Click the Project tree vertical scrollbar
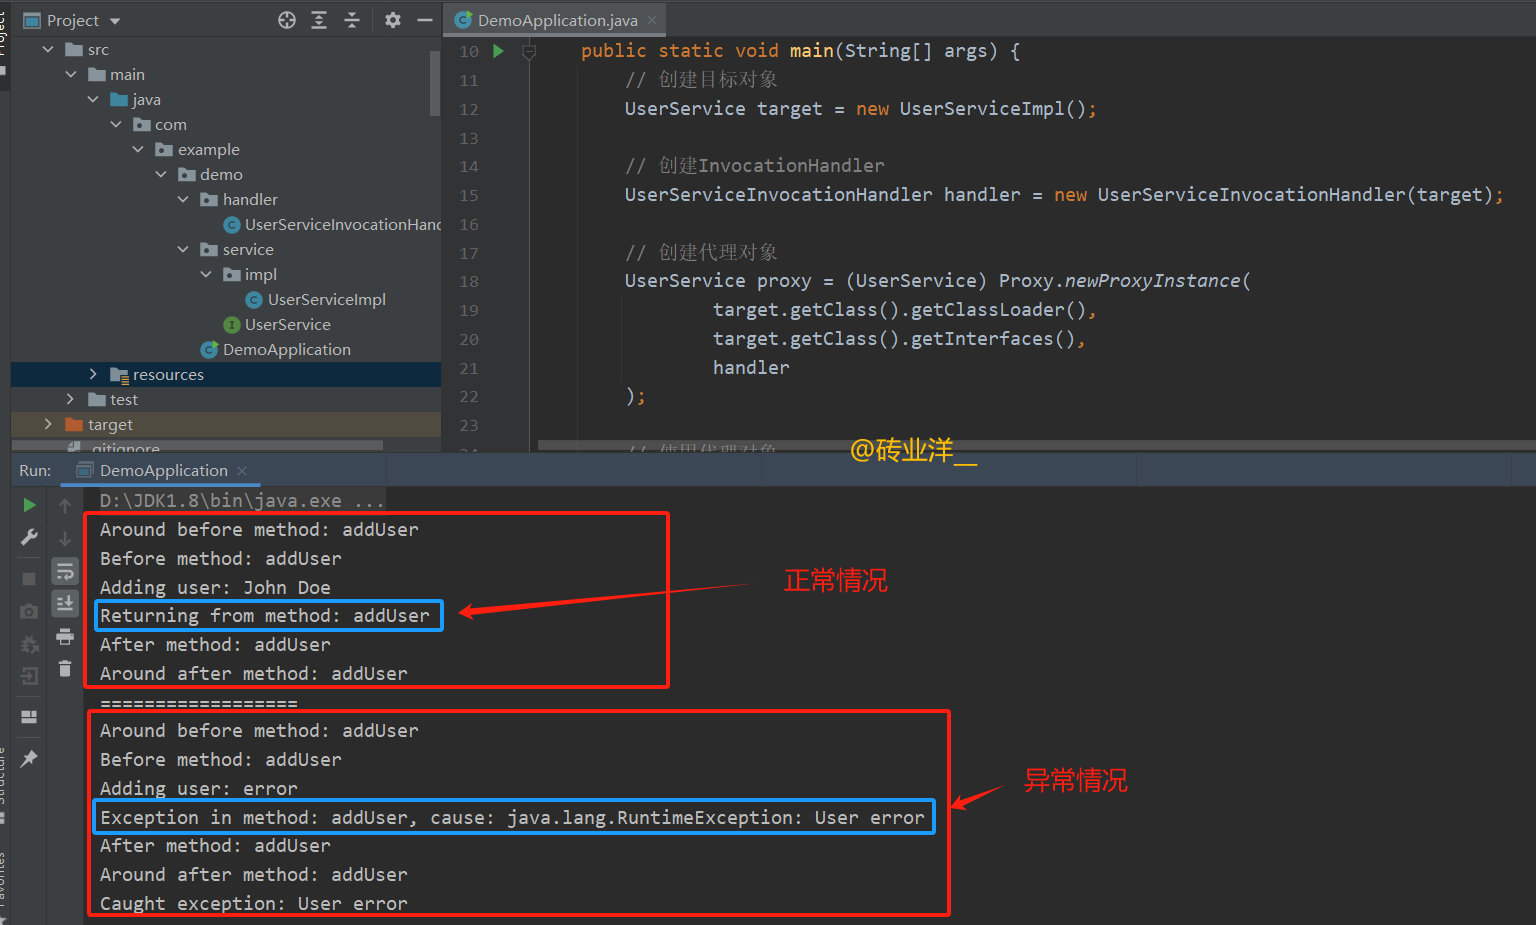The image size is (1536, 925). coord(435,81)
